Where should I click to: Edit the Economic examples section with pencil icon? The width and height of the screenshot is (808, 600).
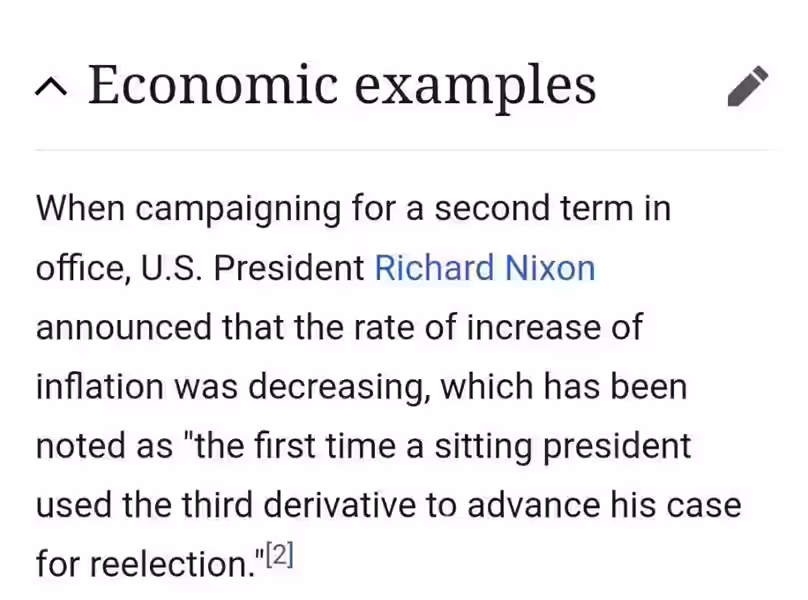[x=748, y=86]
